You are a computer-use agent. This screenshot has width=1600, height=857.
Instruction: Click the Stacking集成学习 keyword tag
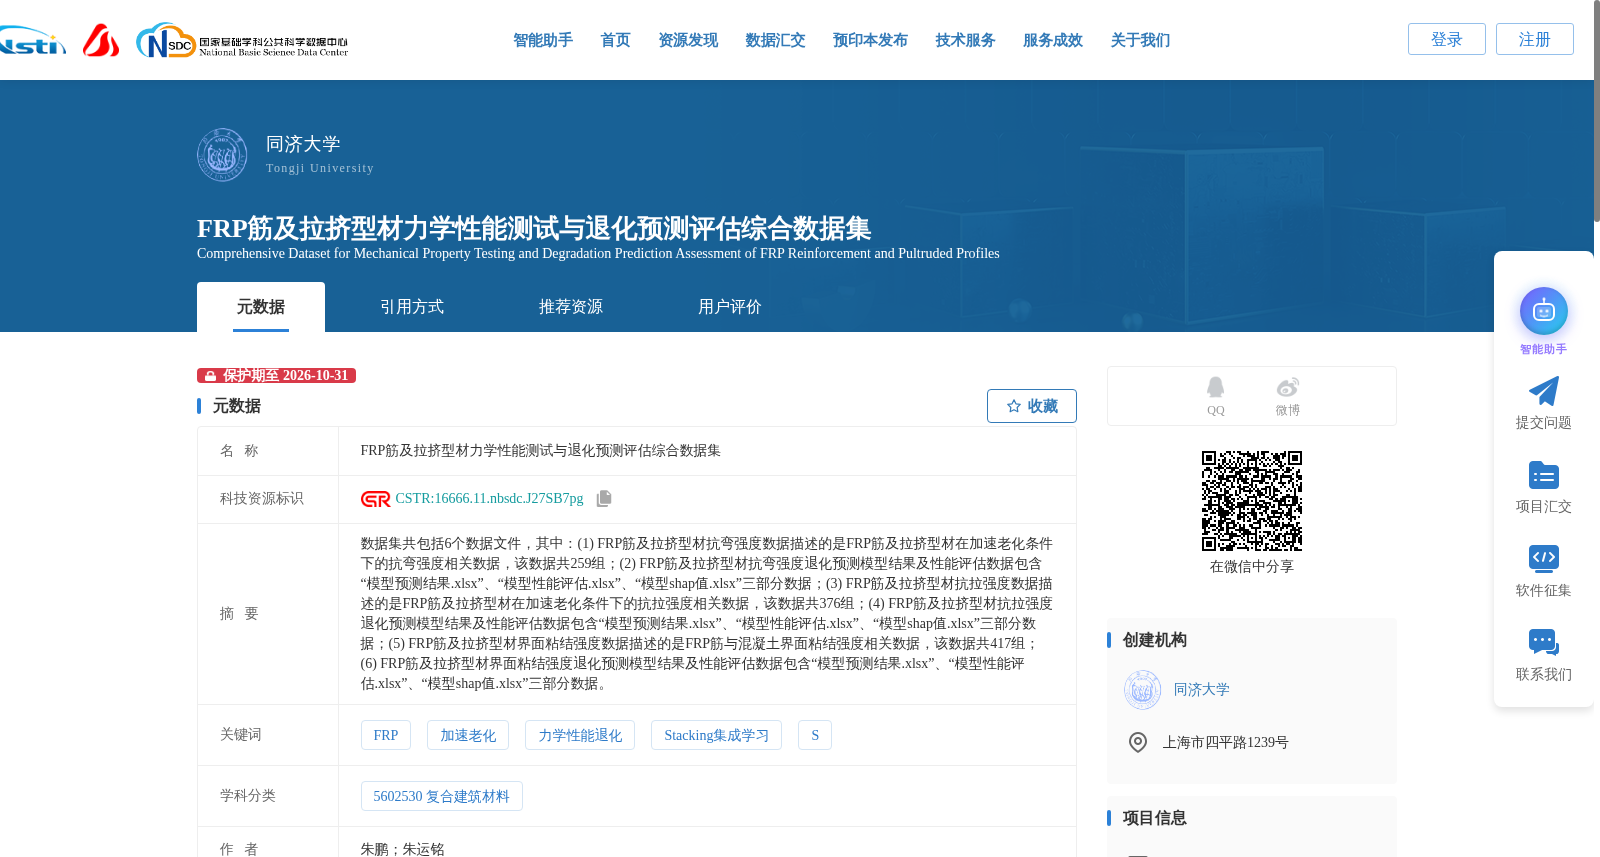pos(716,735)
